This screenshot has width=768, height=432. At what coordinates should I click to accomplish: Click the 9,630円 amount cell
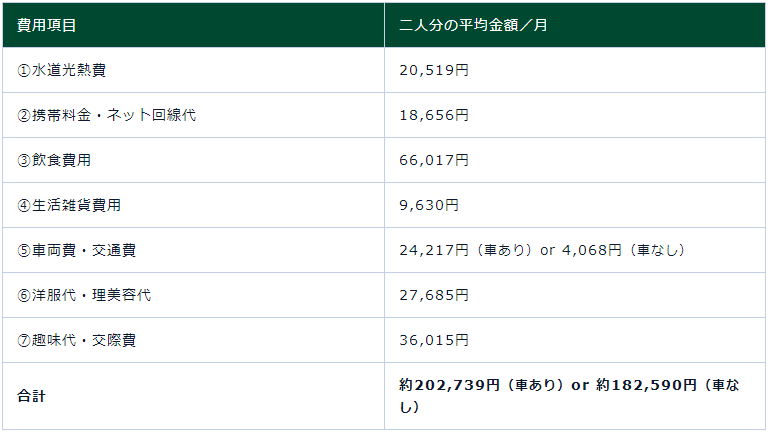click(x=429, y=205)
